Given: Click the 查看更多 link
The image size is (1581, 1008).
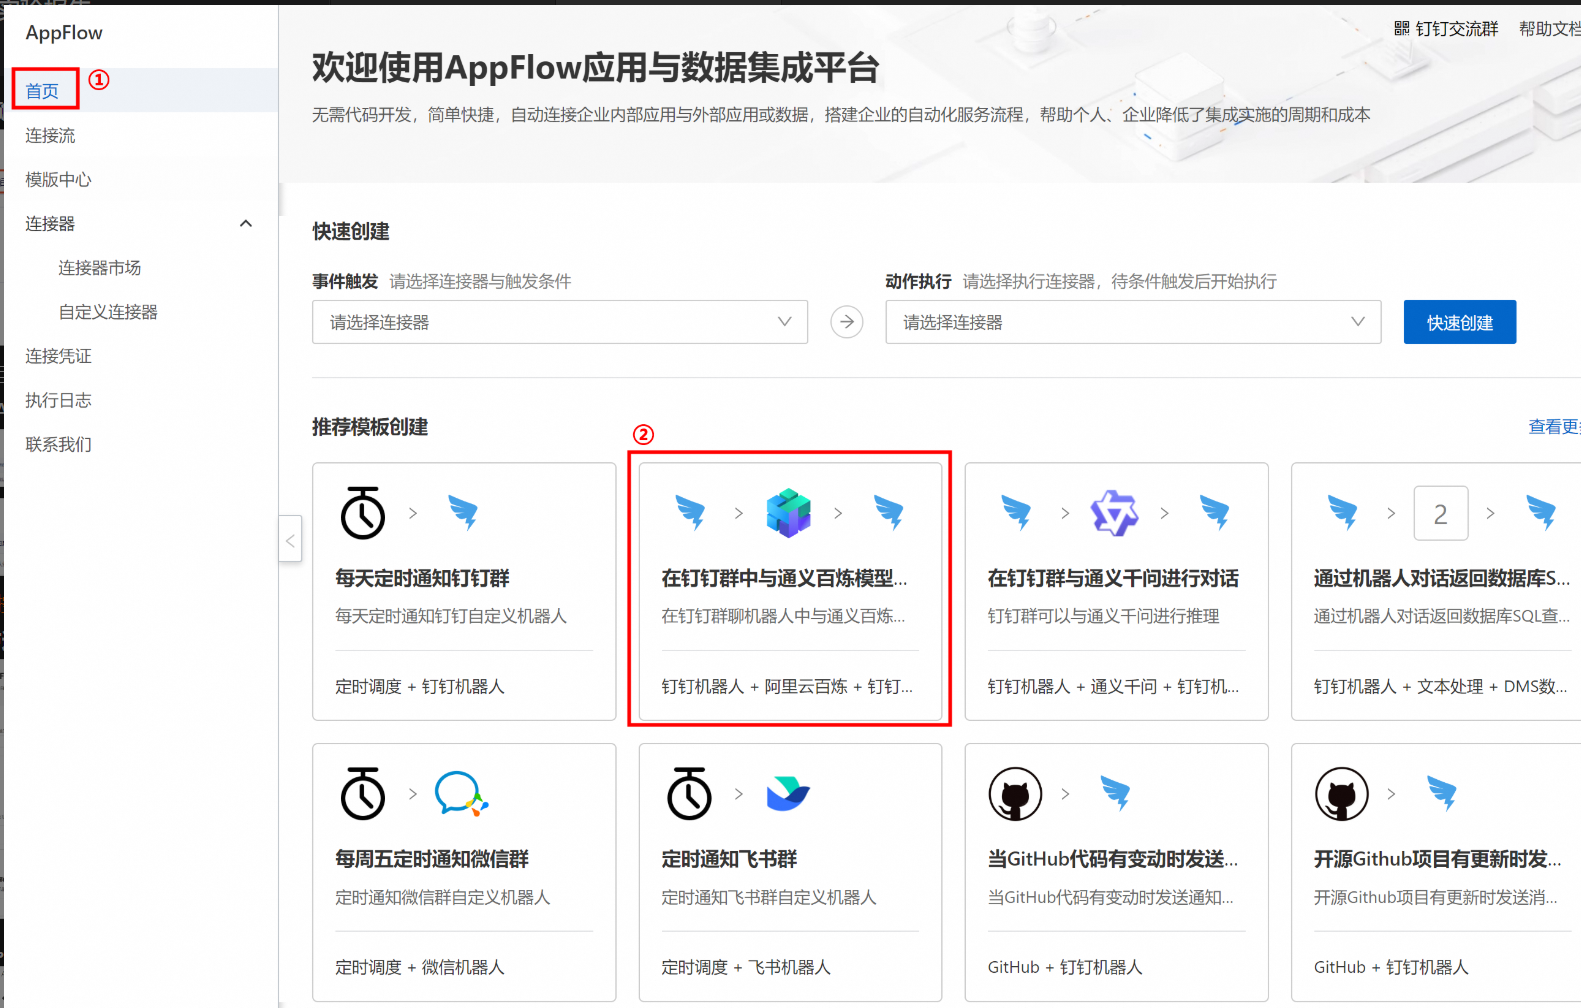Looking at the screenshot, I should 1554,427.
